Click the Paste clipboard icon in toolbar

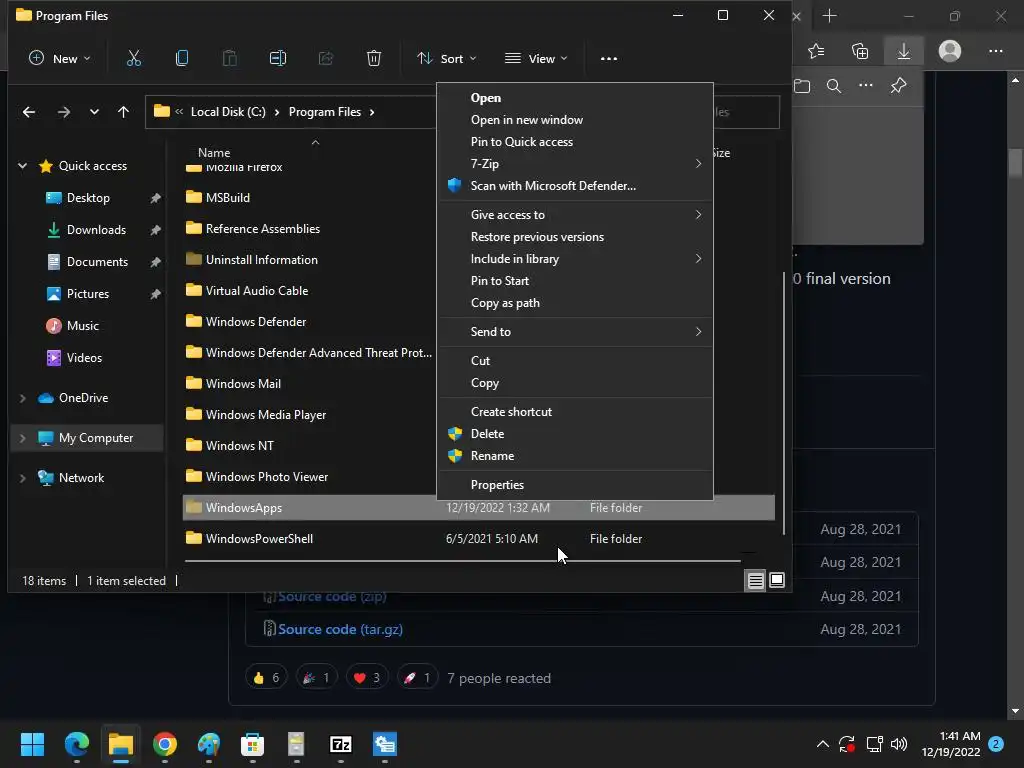[x=230, y=59]
